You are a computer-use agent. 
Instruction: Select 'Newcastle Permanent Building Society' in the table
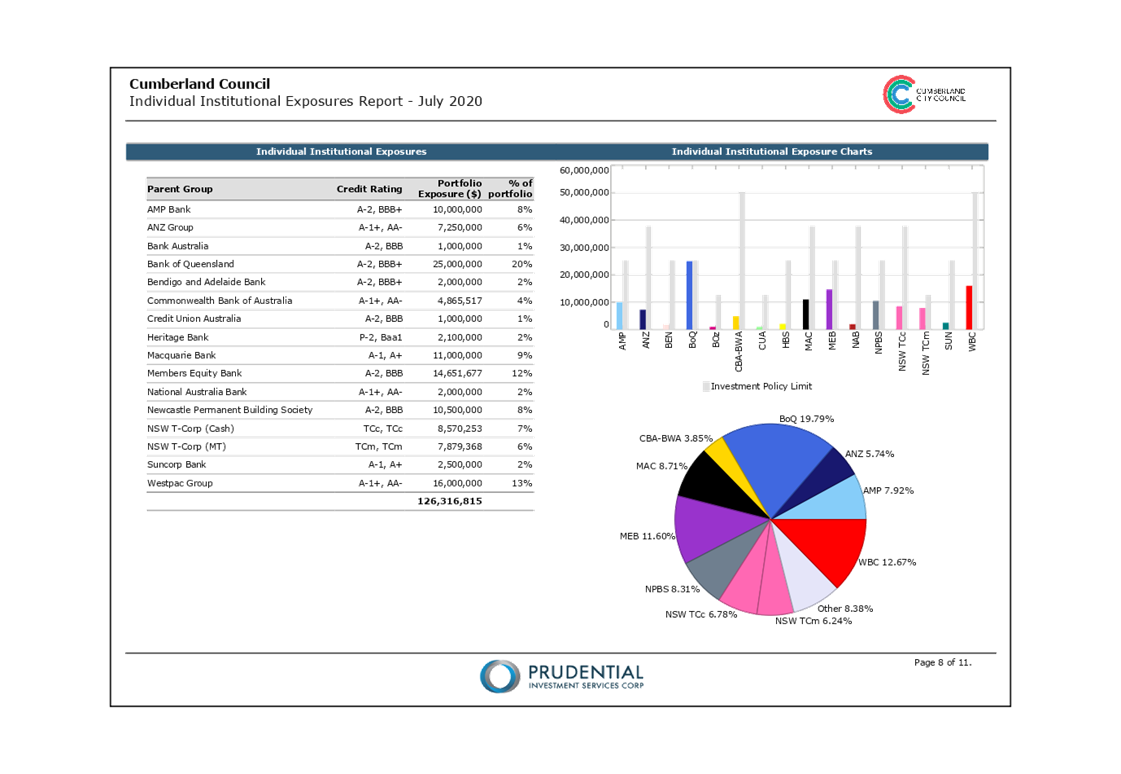(229, 410)
